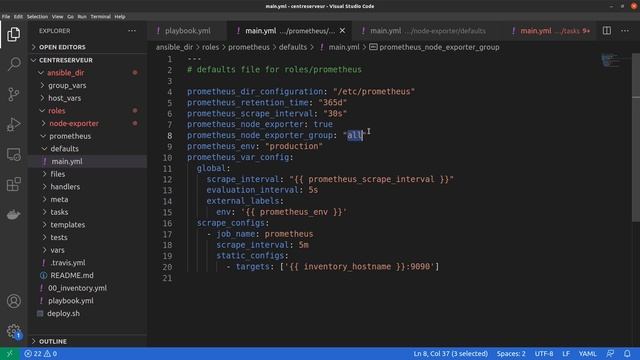Open the Go menu
The height and width of the screenshot is (360, 640).
(70, 17)
